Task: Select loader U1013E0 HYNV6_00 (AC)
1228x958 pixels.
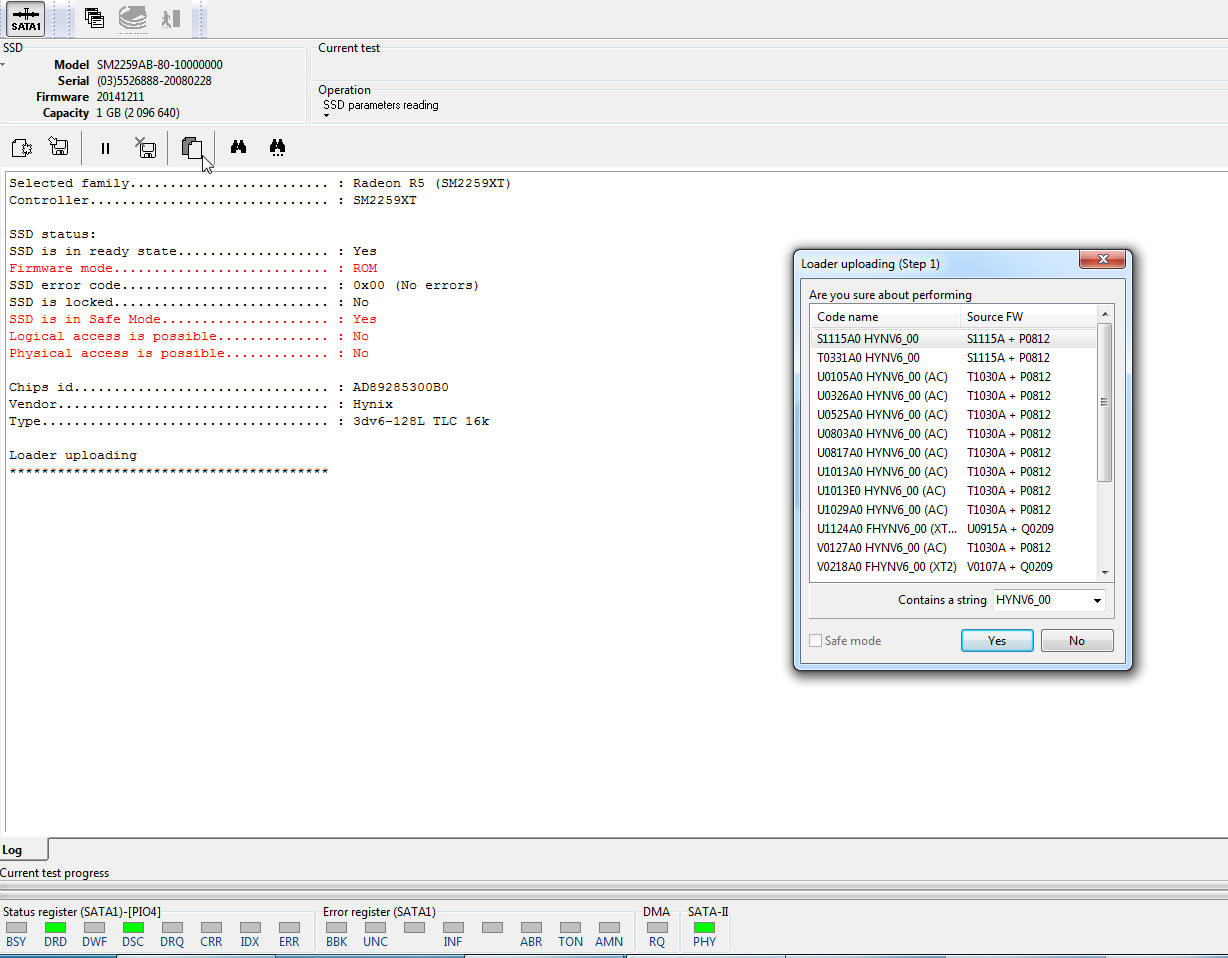Action: (954, 491)
